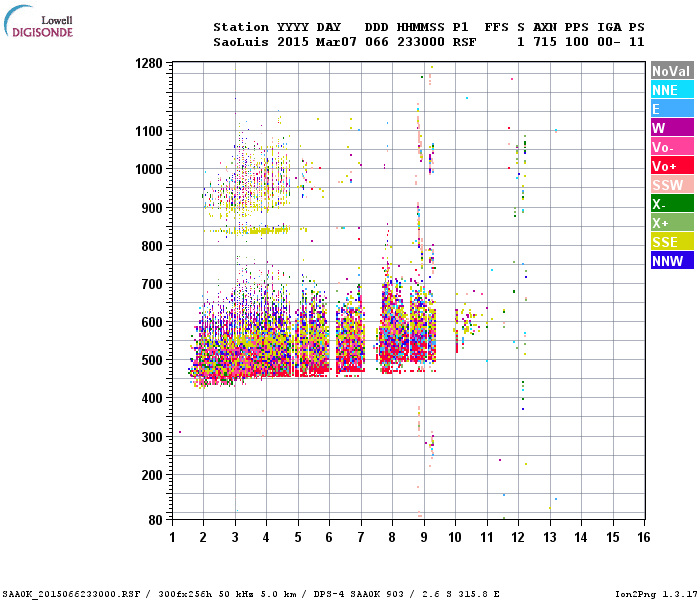This screenshot has width=700, height=600.
Task: Click the 1280 label on height axis
Action: [149, 63]
